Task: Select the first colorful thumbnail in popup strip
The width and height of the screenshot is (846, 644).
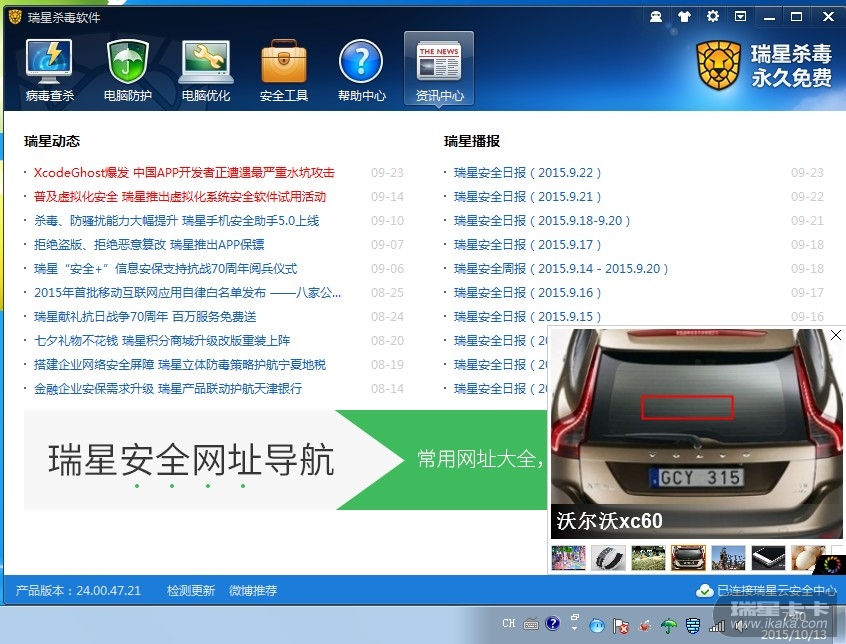Action: pos(569,557)
